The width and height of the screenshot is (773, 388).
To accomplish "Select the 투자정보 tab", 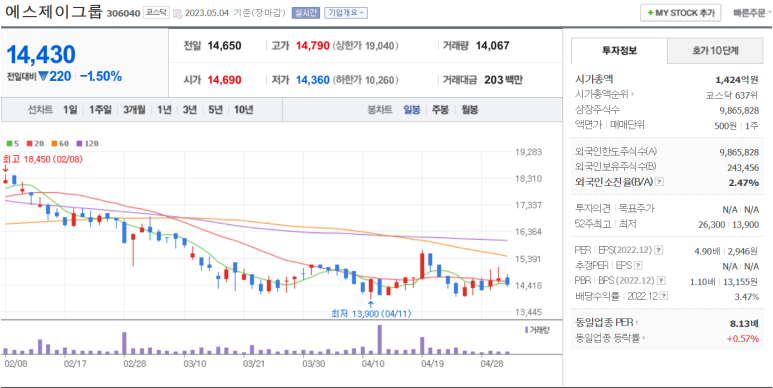I will (x=619, y=50).
